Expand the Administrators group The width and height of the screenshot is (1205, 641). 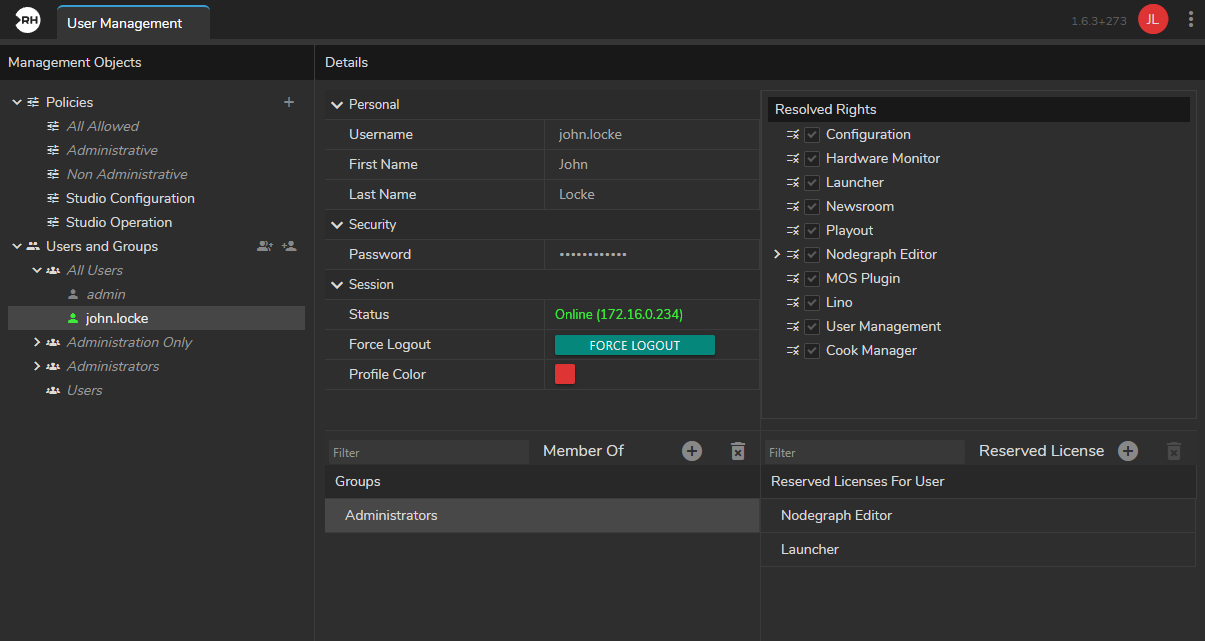(x=37, y=366)
